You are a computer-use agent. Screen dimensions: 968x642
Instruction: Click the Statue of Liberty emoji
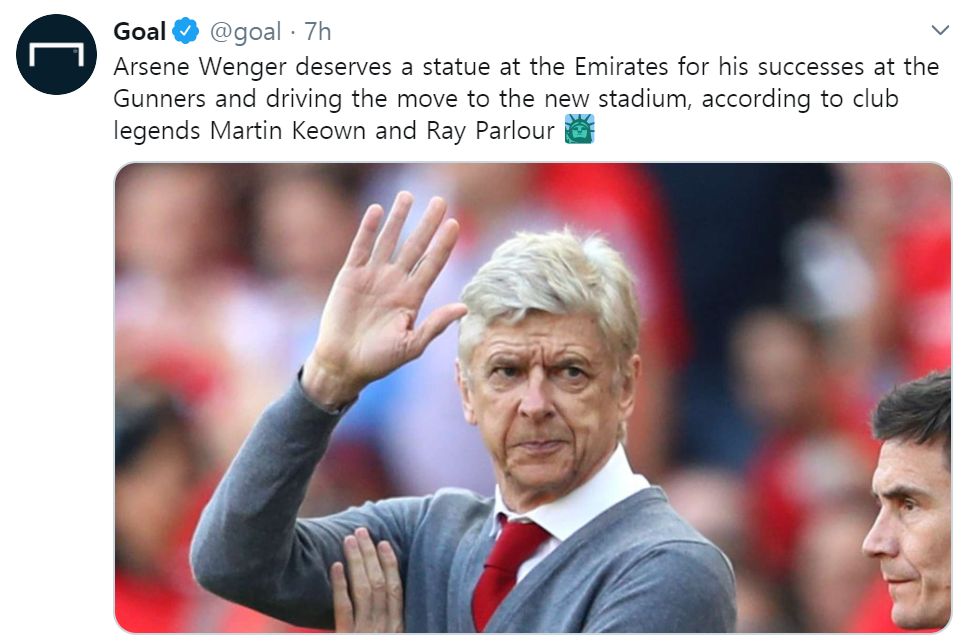(580, 130)
